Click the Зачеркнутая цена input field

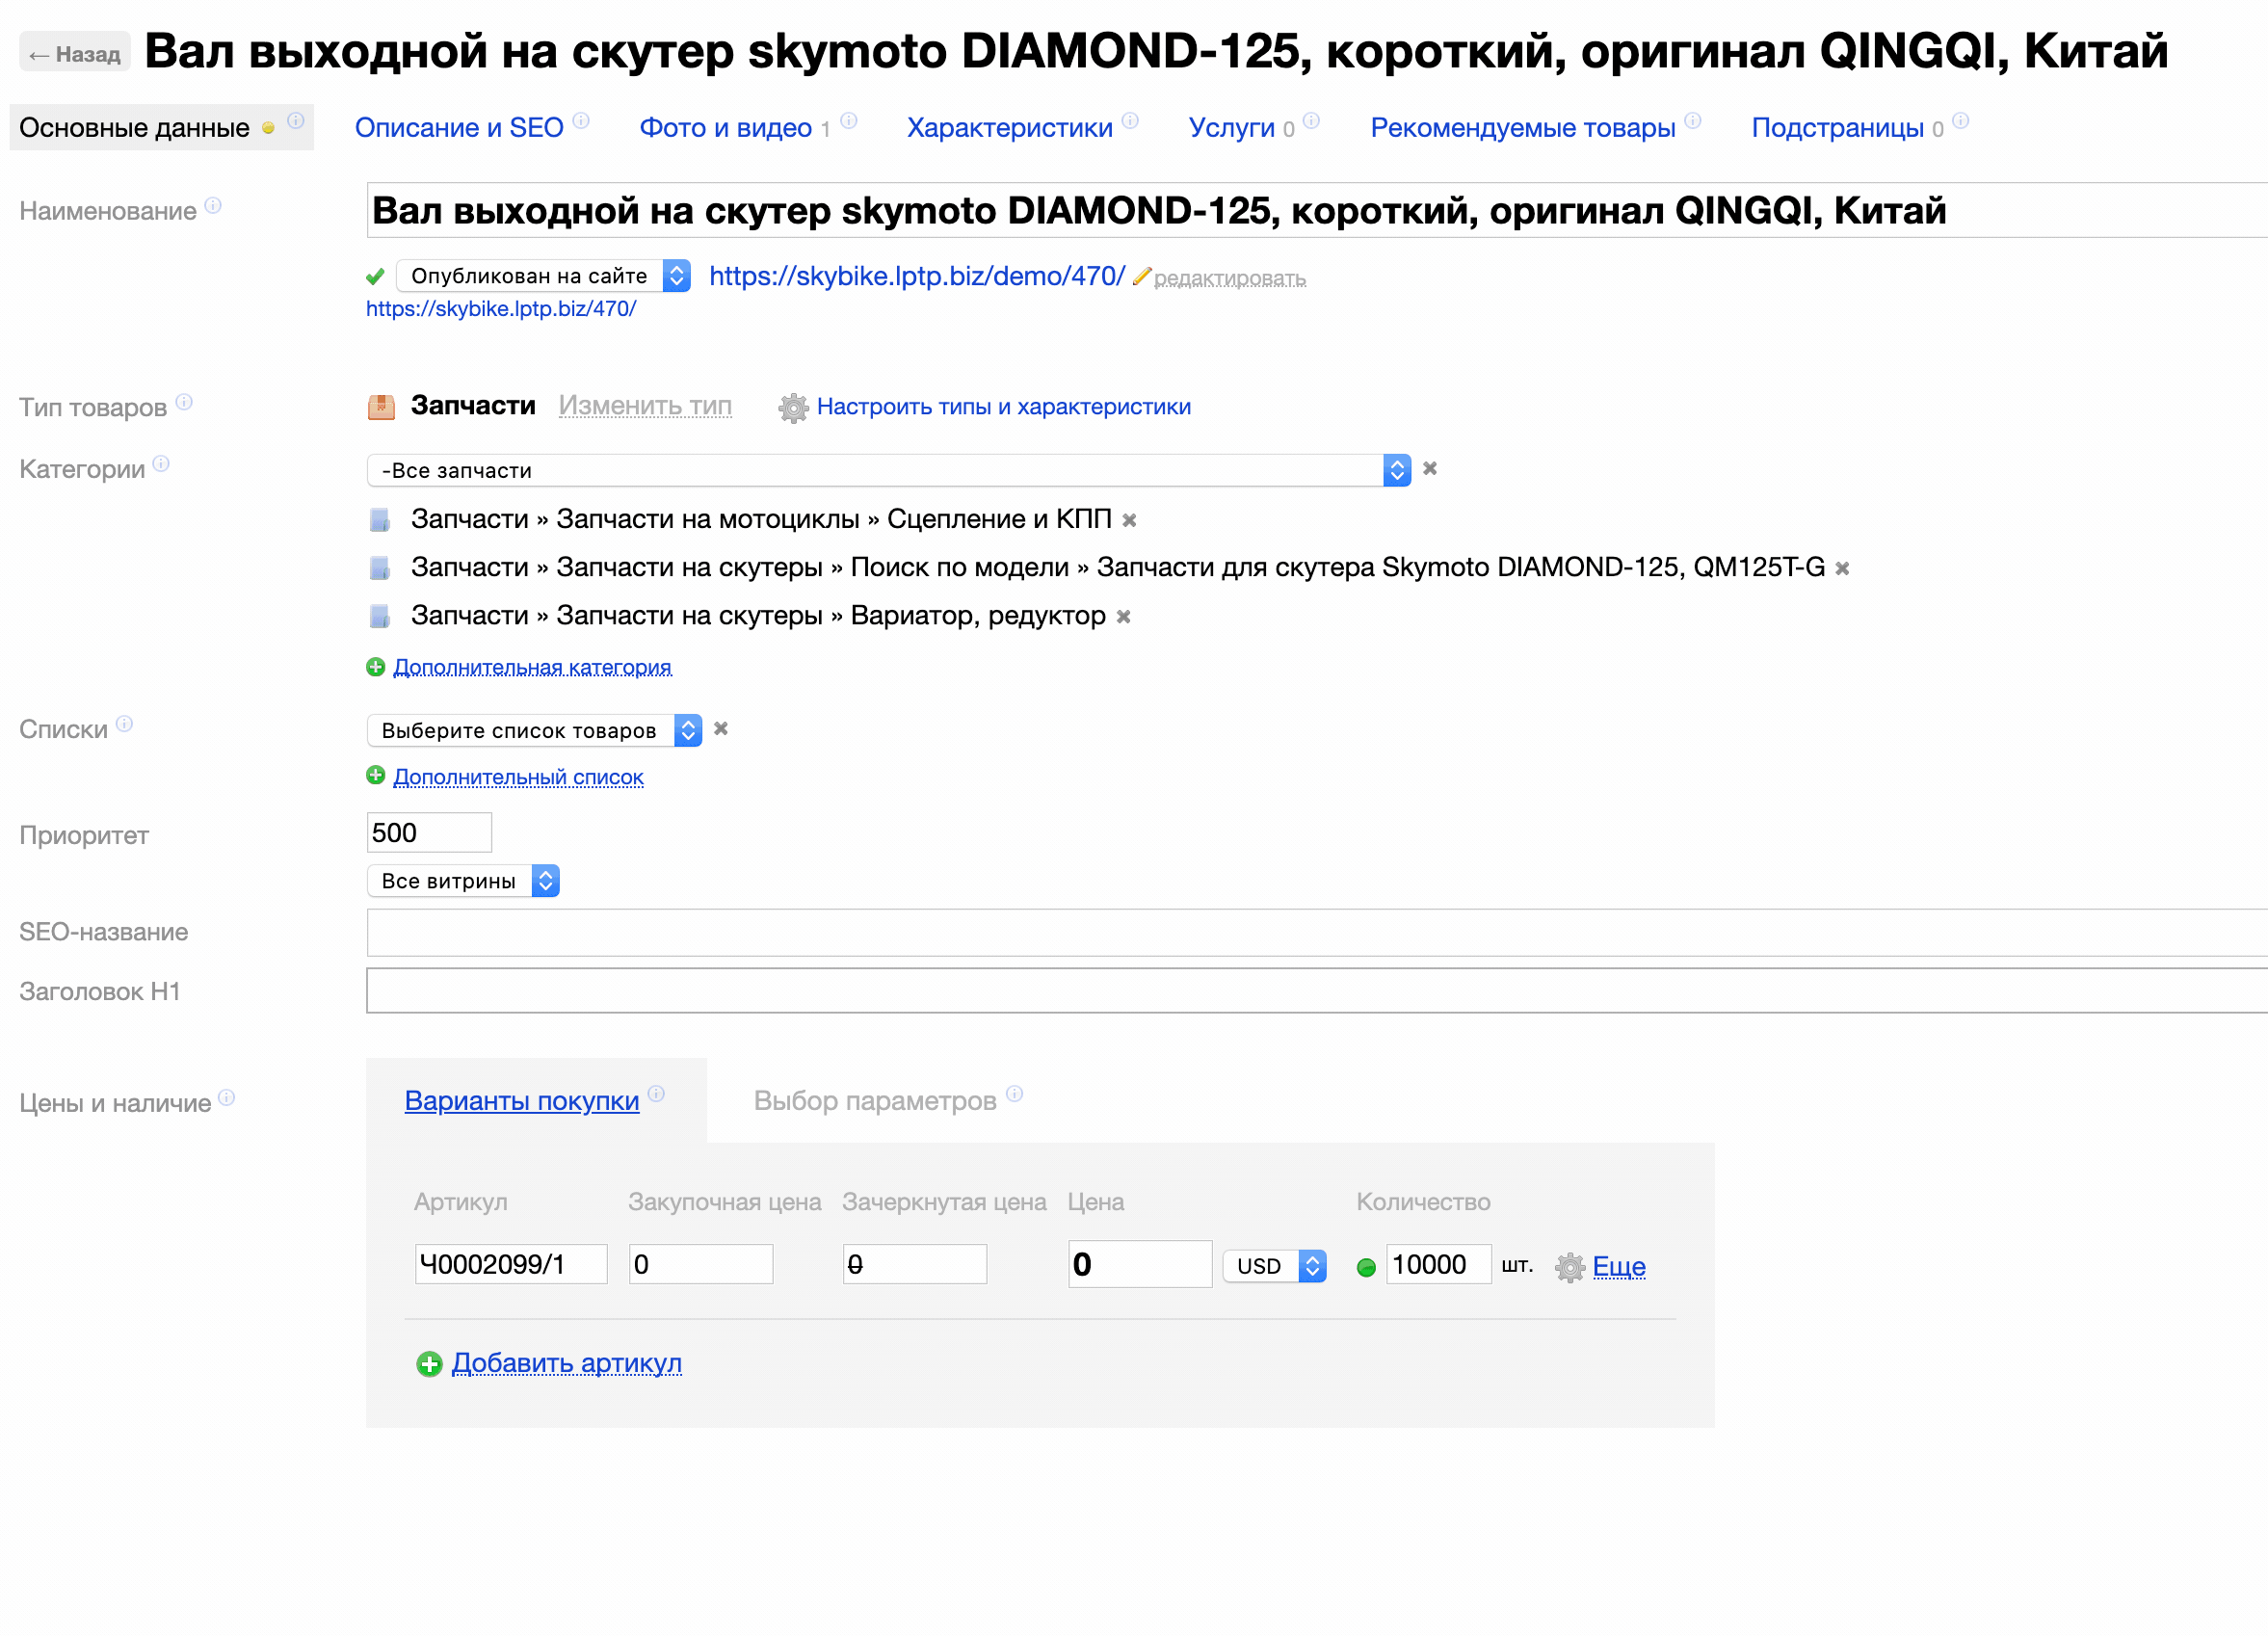pos(915,1264)
